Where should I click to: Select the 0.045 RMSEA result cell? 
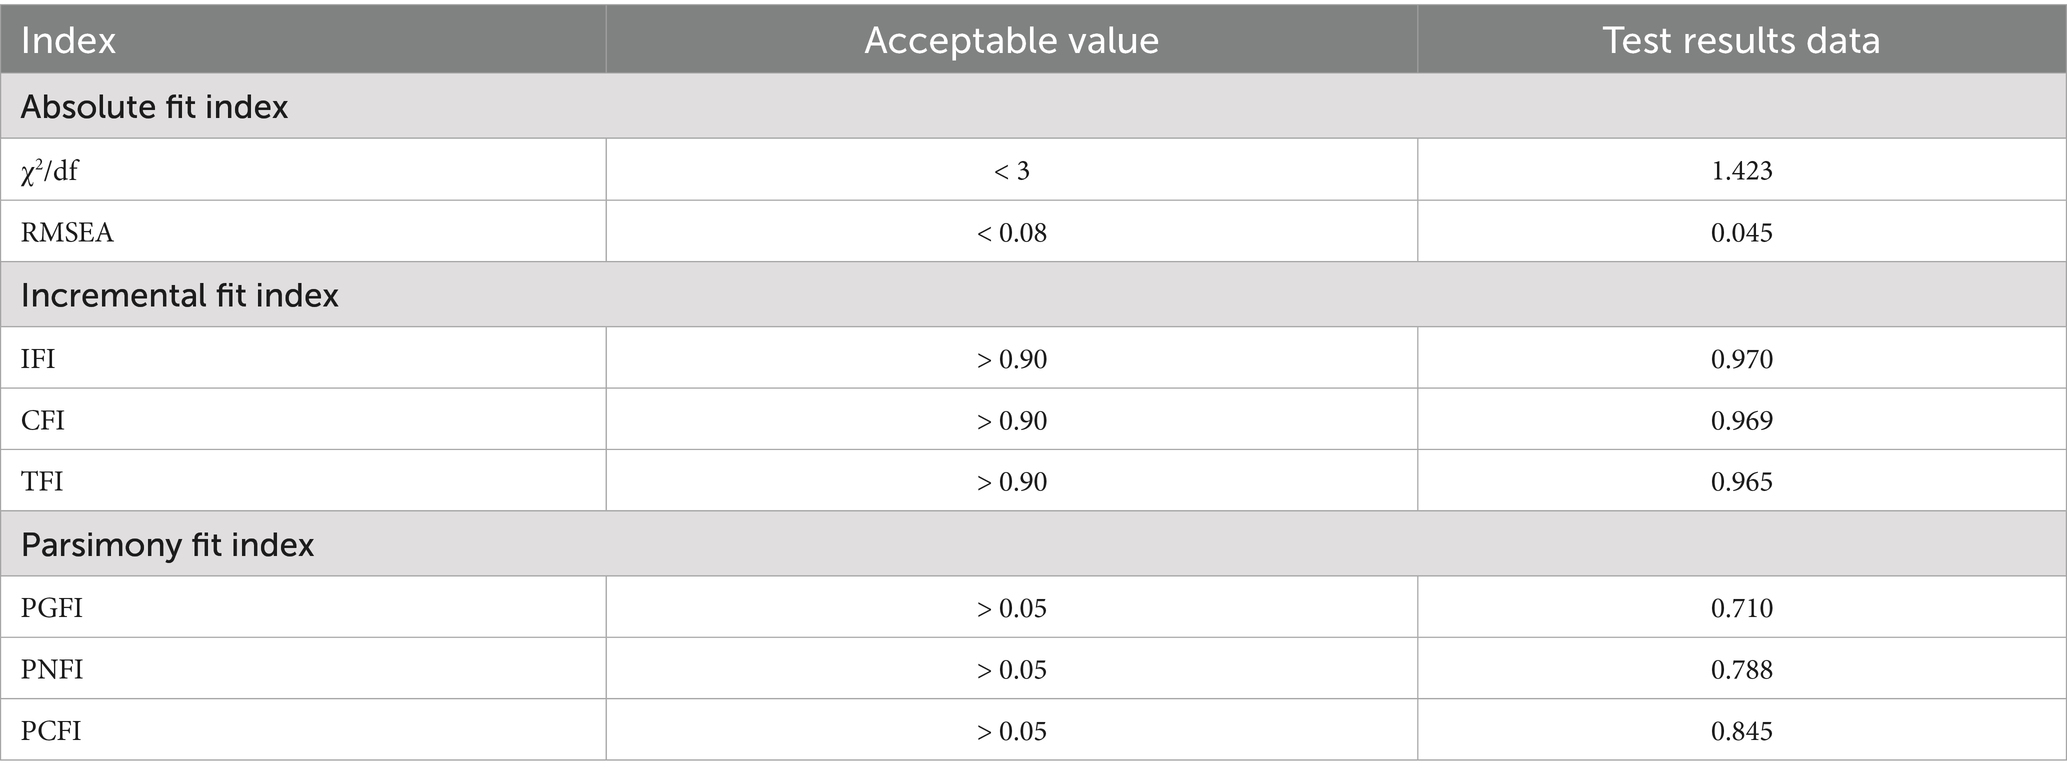[1741, 233]
